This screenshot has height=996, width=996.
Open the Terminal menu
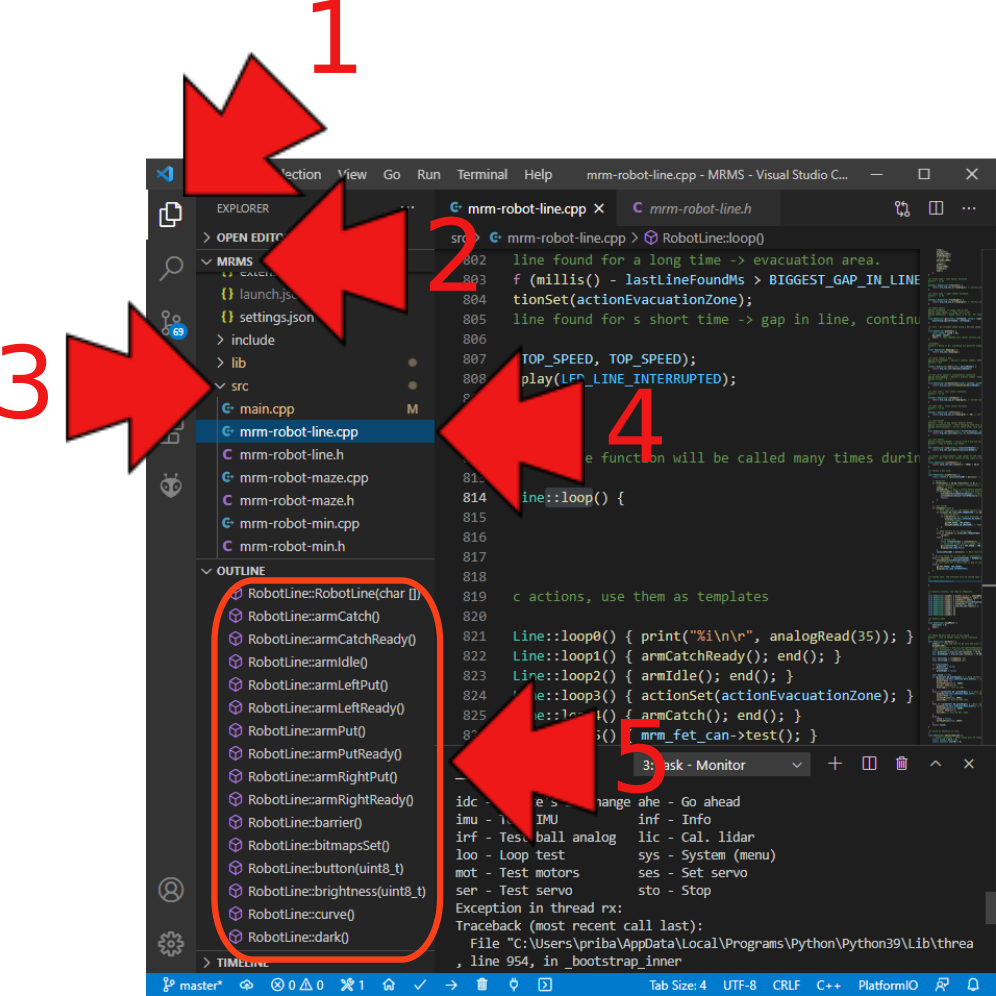(482, 175)
